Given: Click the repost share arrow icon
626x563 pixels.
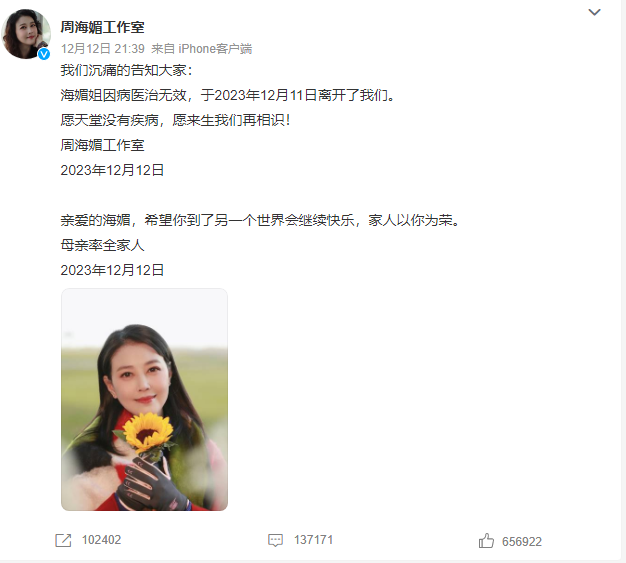Looking at the screenshot, I should [x=63, y=541].
